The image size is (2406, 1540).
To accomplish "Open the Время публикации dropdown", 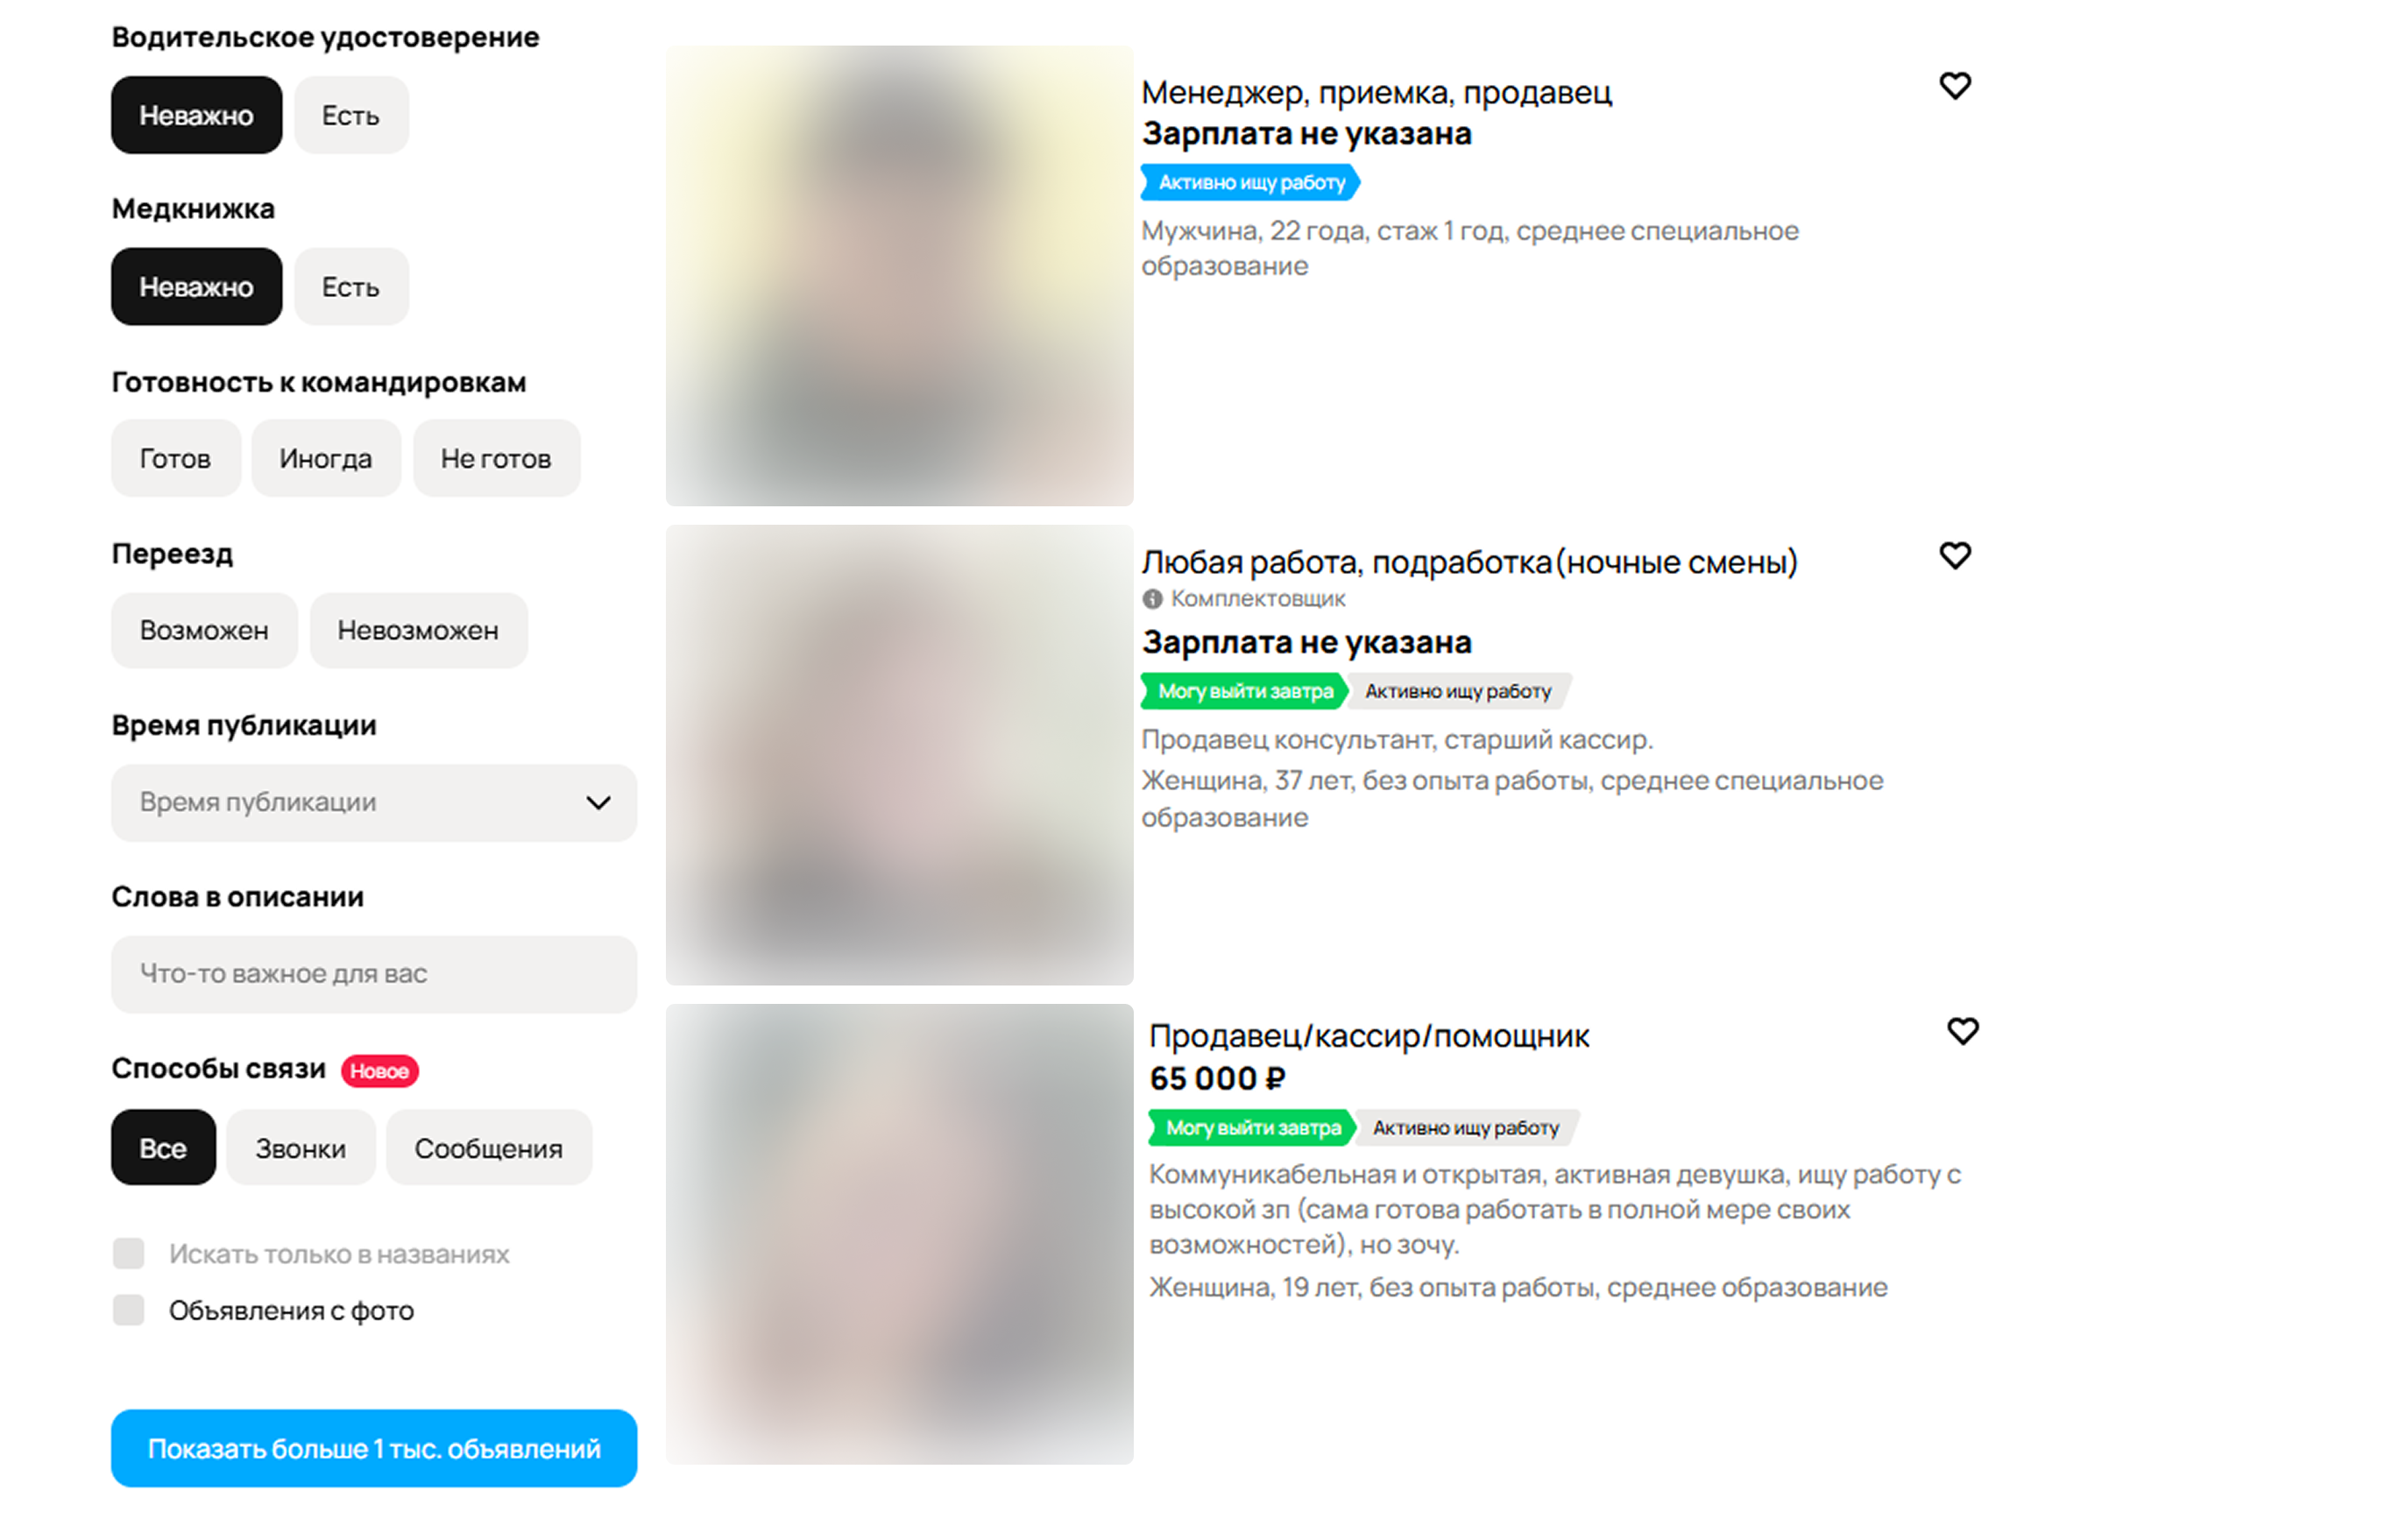I will pyautogui.click(x=374, y=803).
